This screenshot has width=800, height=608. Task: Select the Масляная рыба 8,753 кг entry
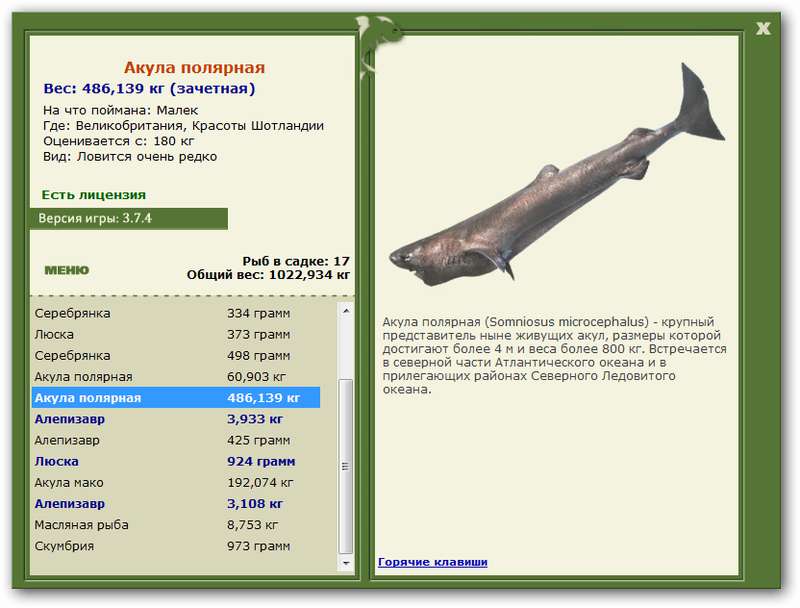point(176,525)
